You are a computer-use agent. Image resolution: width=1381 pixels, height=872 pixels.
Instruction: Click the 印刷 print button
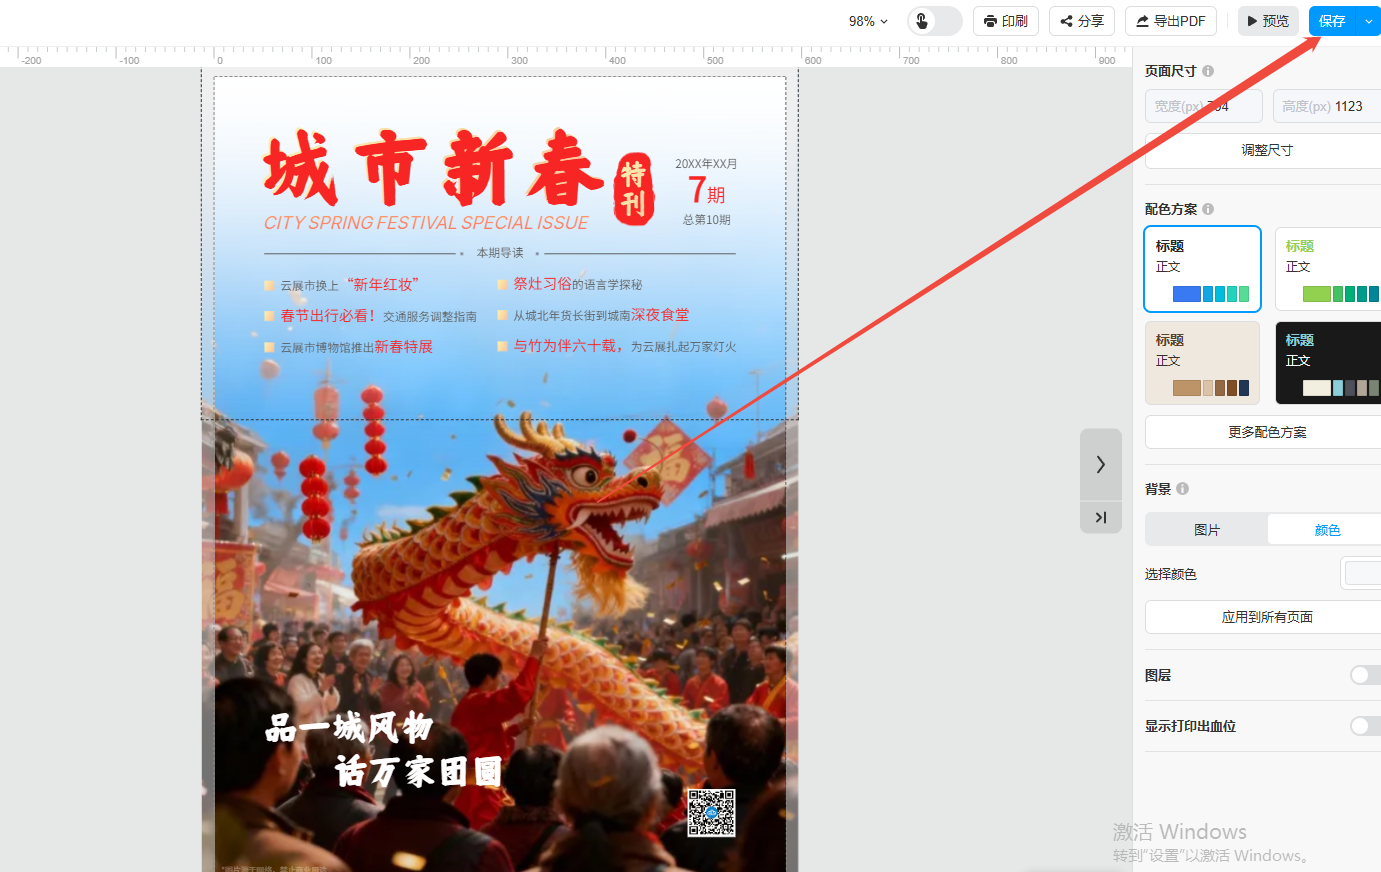pyautogui.click(x=1005, y=21)
